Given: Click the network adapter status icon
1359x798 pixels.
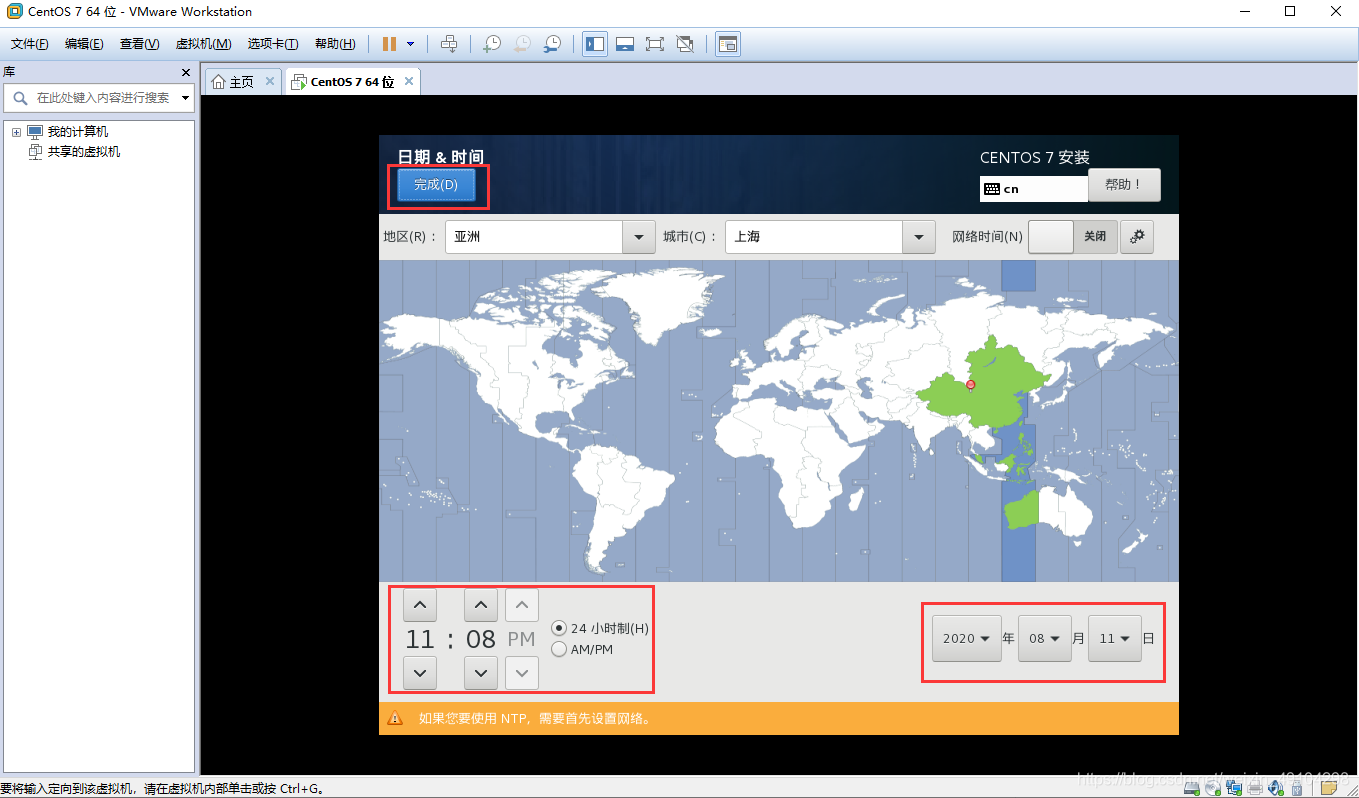Looking at the screenshot, I should [x=1234, y=788].
